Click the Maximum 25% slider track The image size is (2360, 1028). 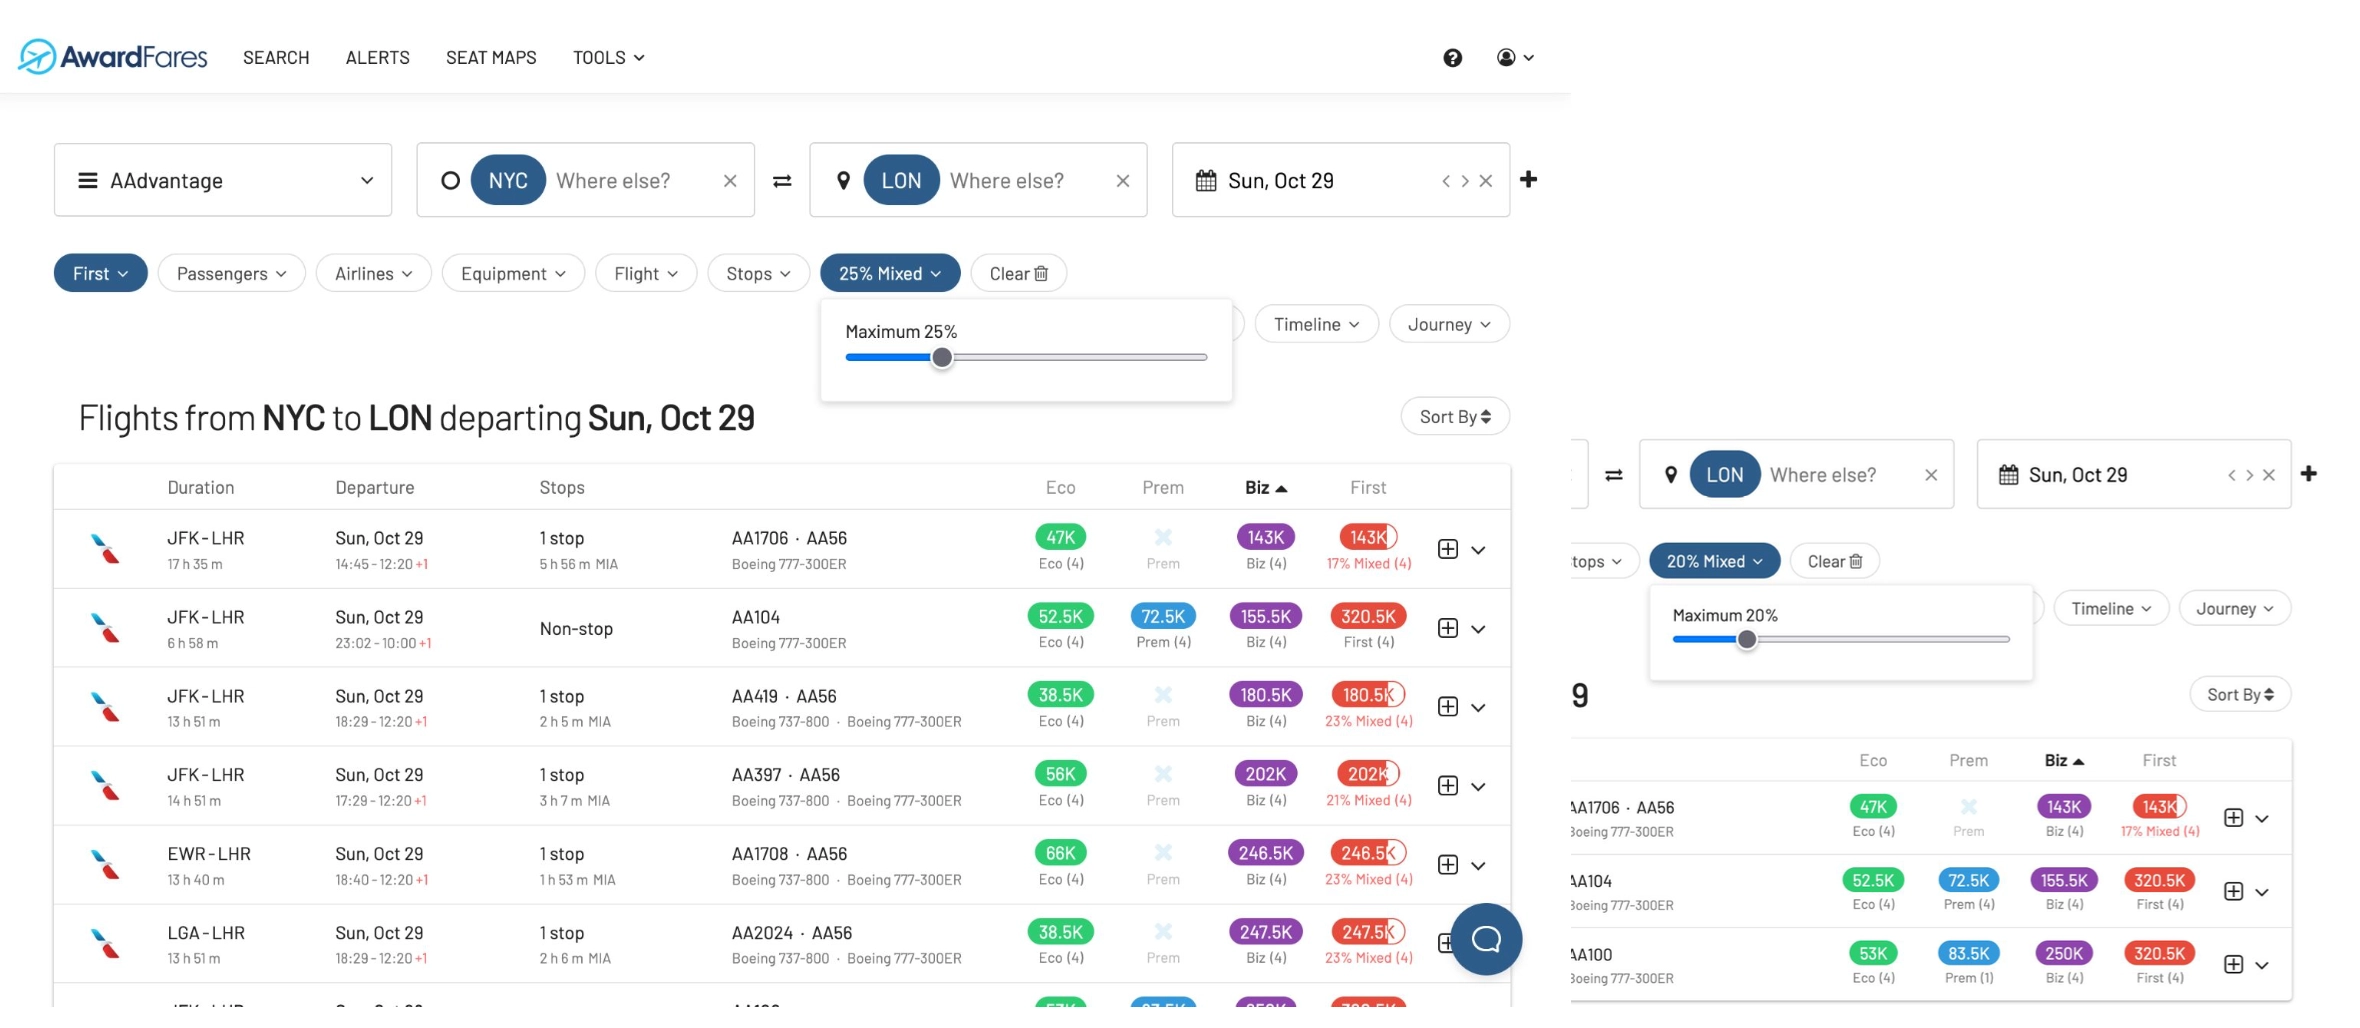(1026, 357)
